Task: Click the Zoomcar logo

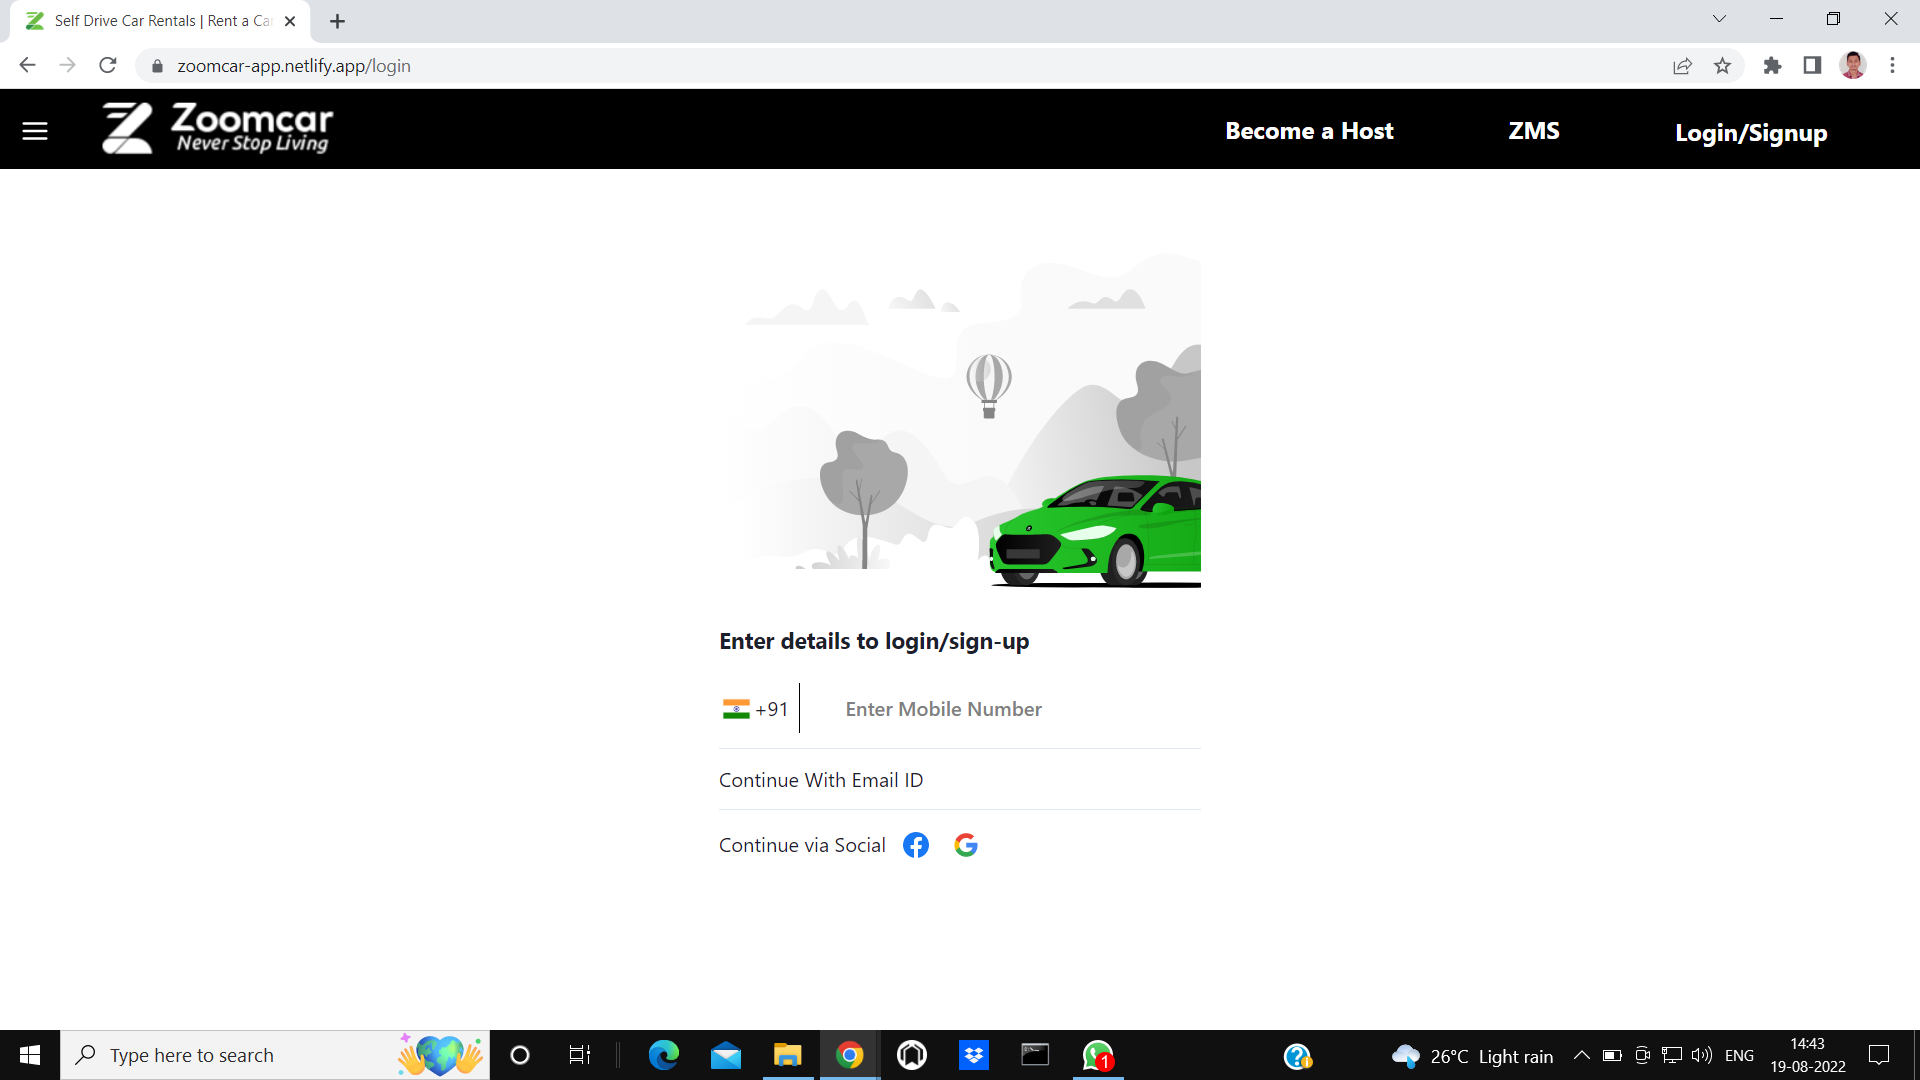Action: (216, 128)
